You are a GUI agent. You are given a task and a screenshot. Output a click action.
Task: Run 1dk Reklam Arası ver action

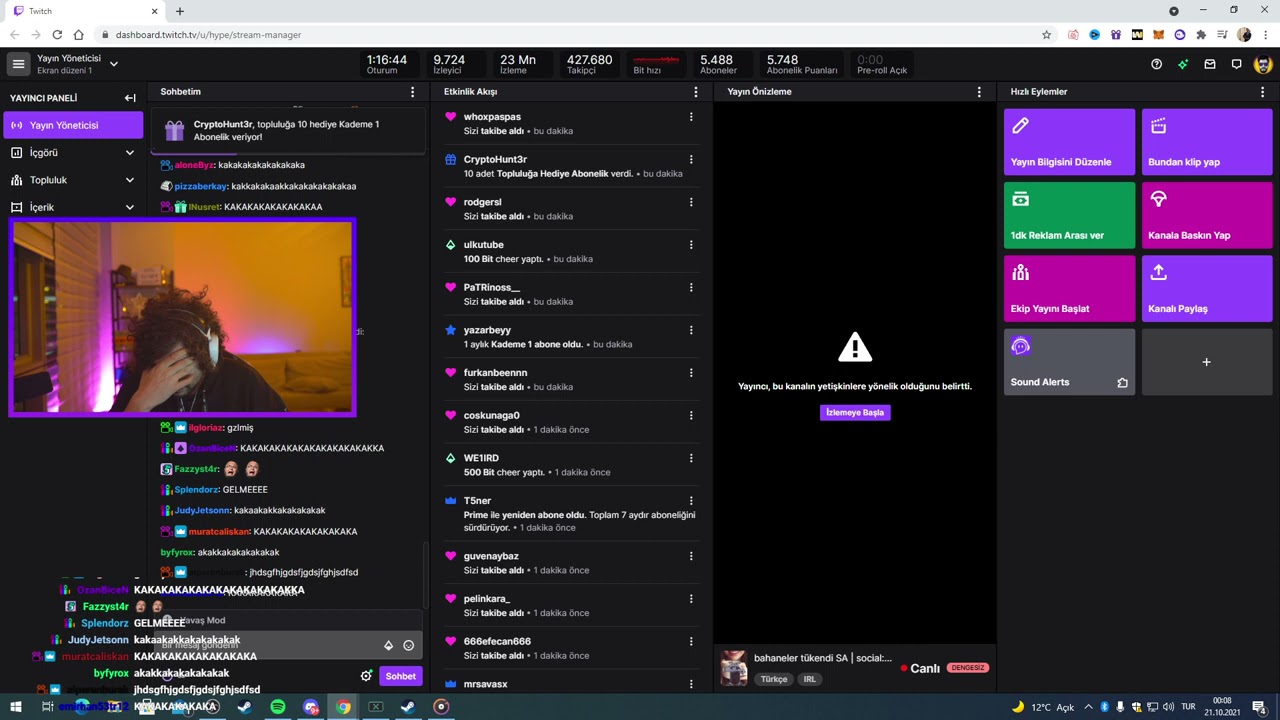1069,215
